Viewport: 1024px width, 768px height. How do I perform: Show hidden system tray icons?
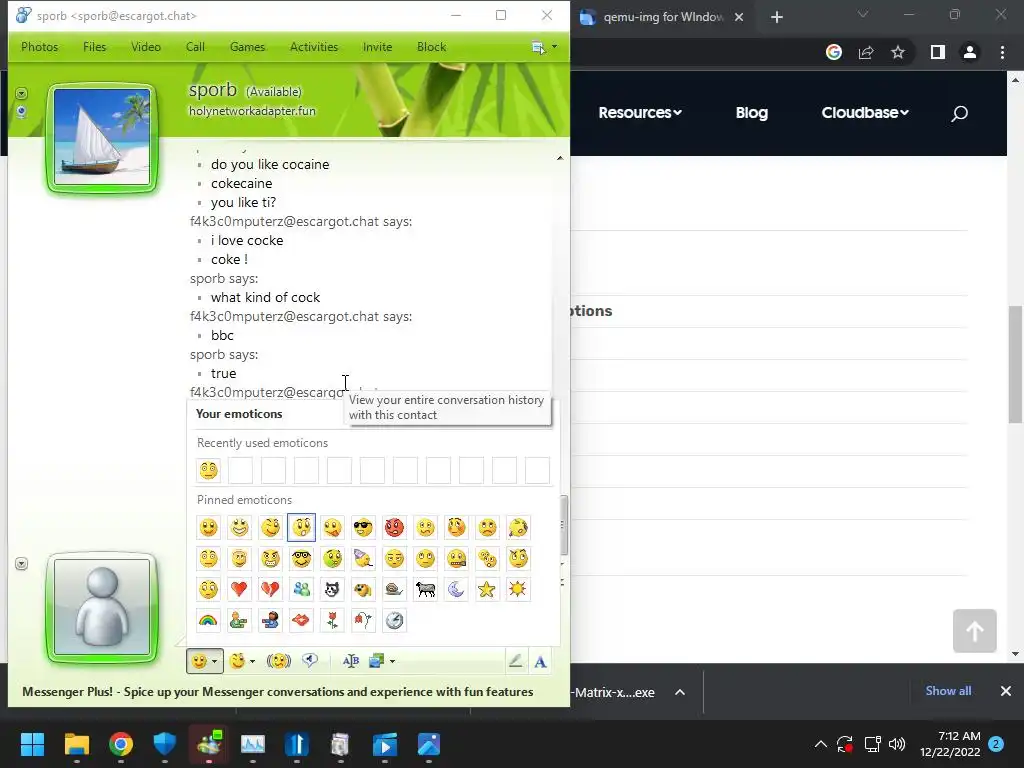[821, 744]
